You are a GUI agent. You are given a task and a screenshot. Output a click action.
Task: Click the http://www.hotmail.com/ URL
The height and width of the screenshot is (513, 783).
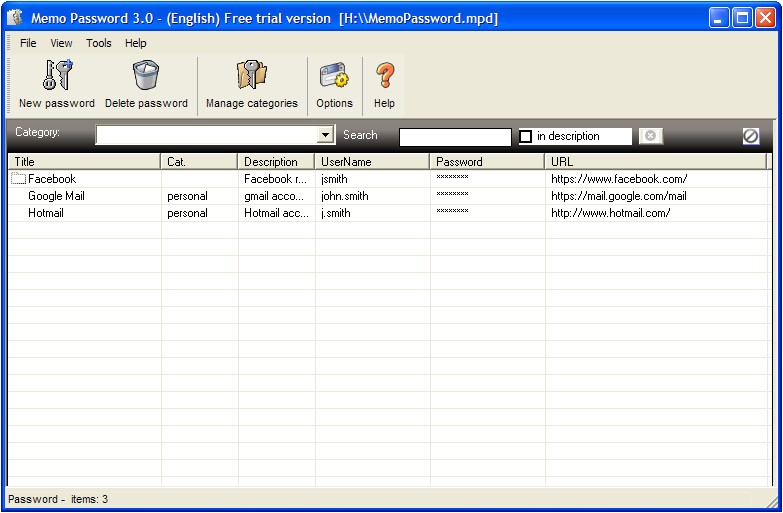(610, 213)
